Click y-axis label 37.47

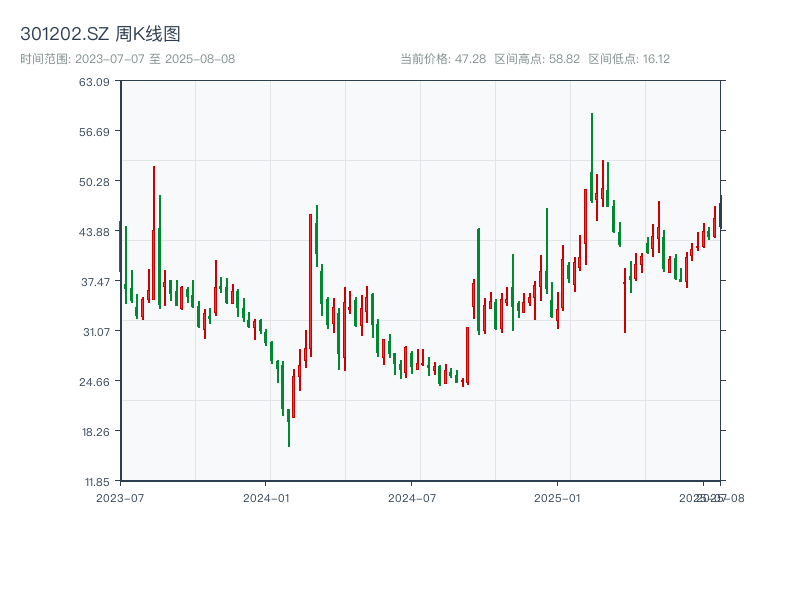coord(95,282)
